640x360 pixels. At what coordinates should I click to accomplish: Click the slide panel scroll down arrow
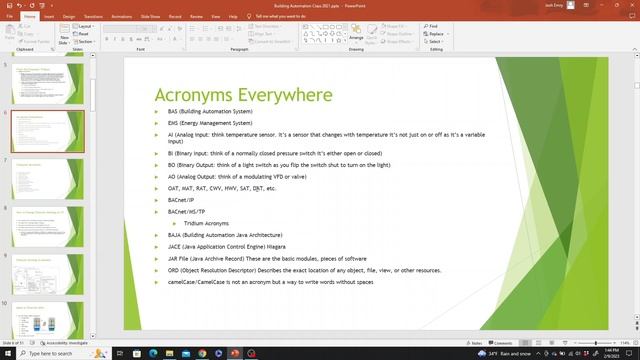click(x=93, y=336)
